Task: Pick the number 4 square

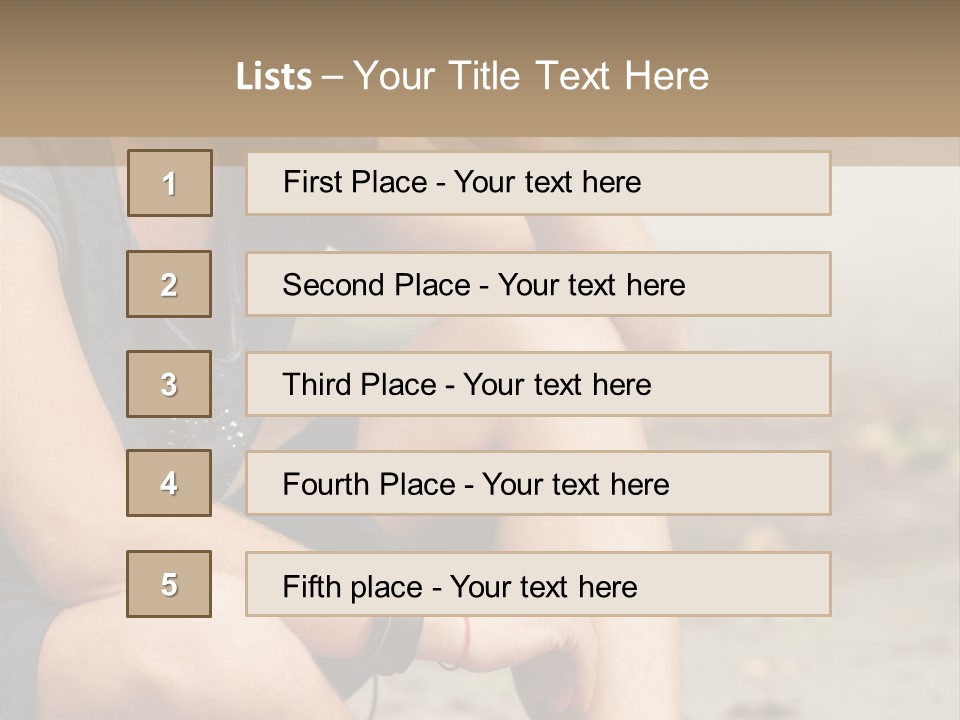Action: coord(169,483)
